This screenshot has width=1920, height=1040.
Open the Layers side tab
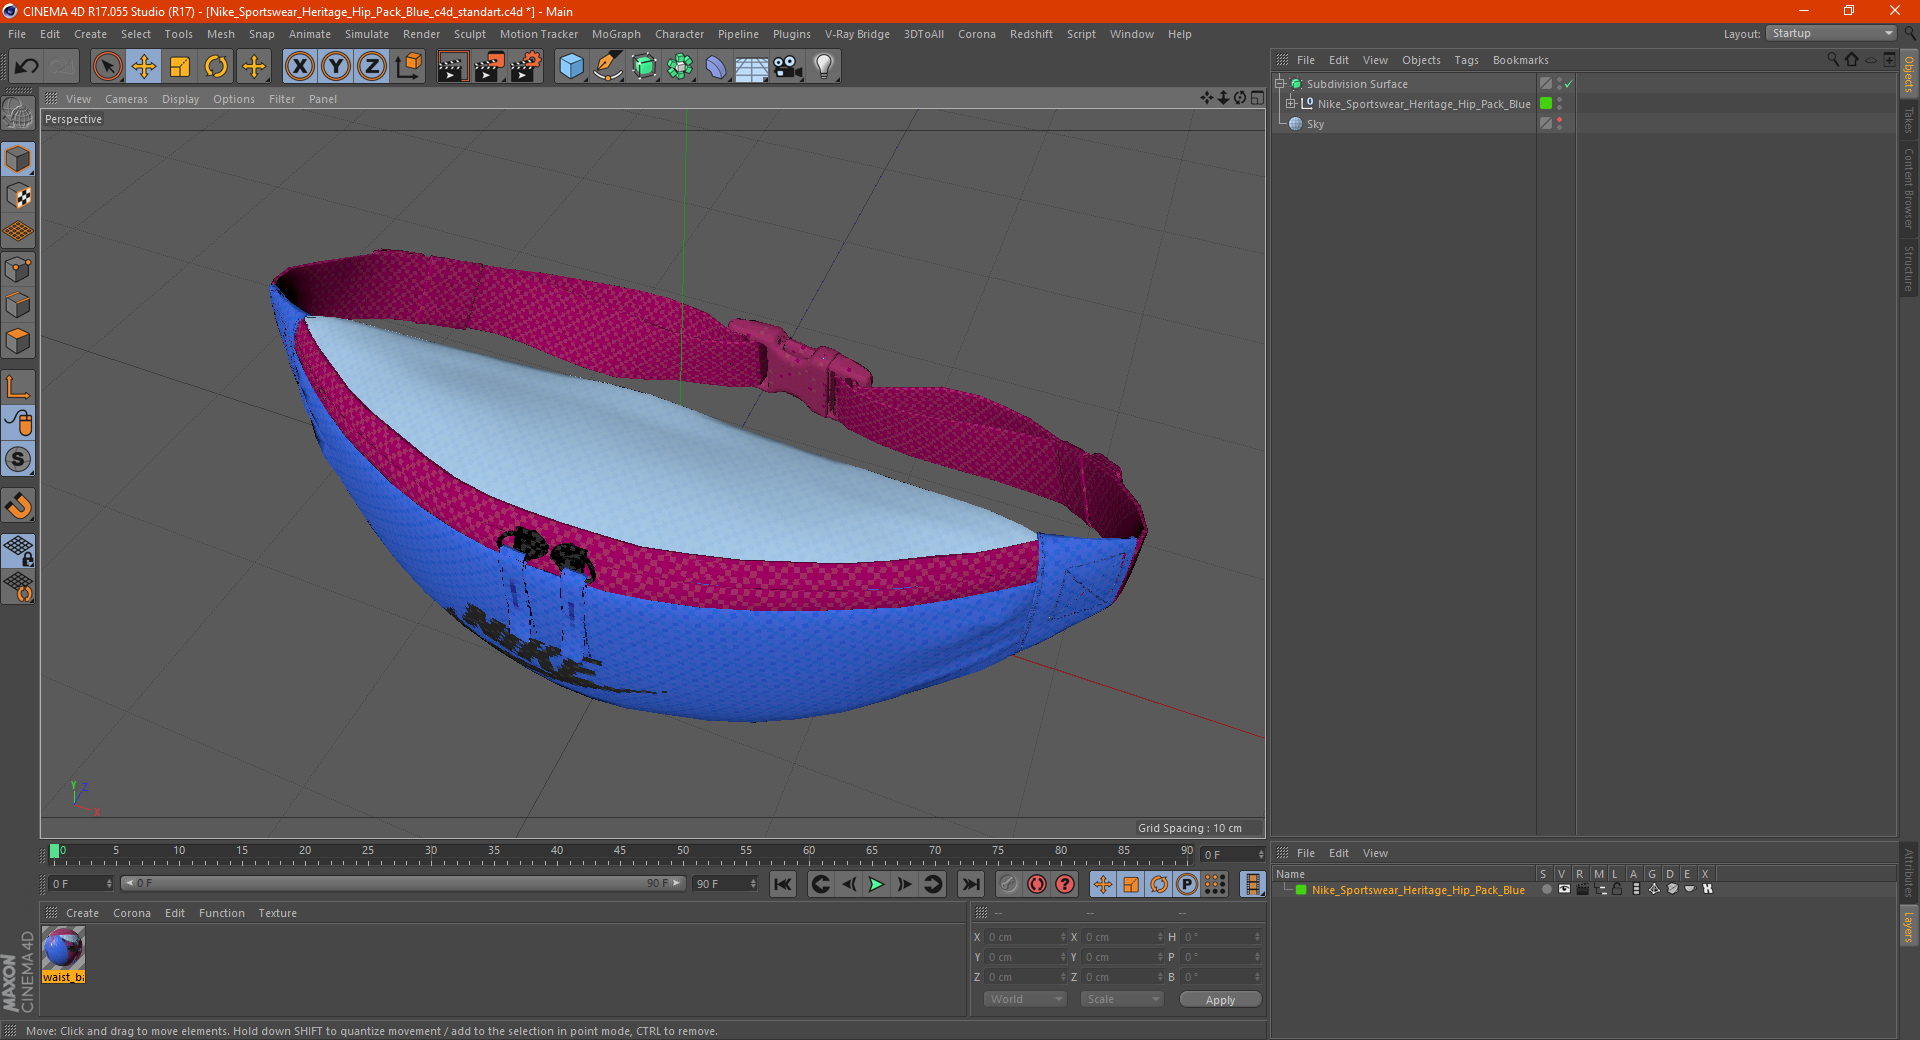1908,926
